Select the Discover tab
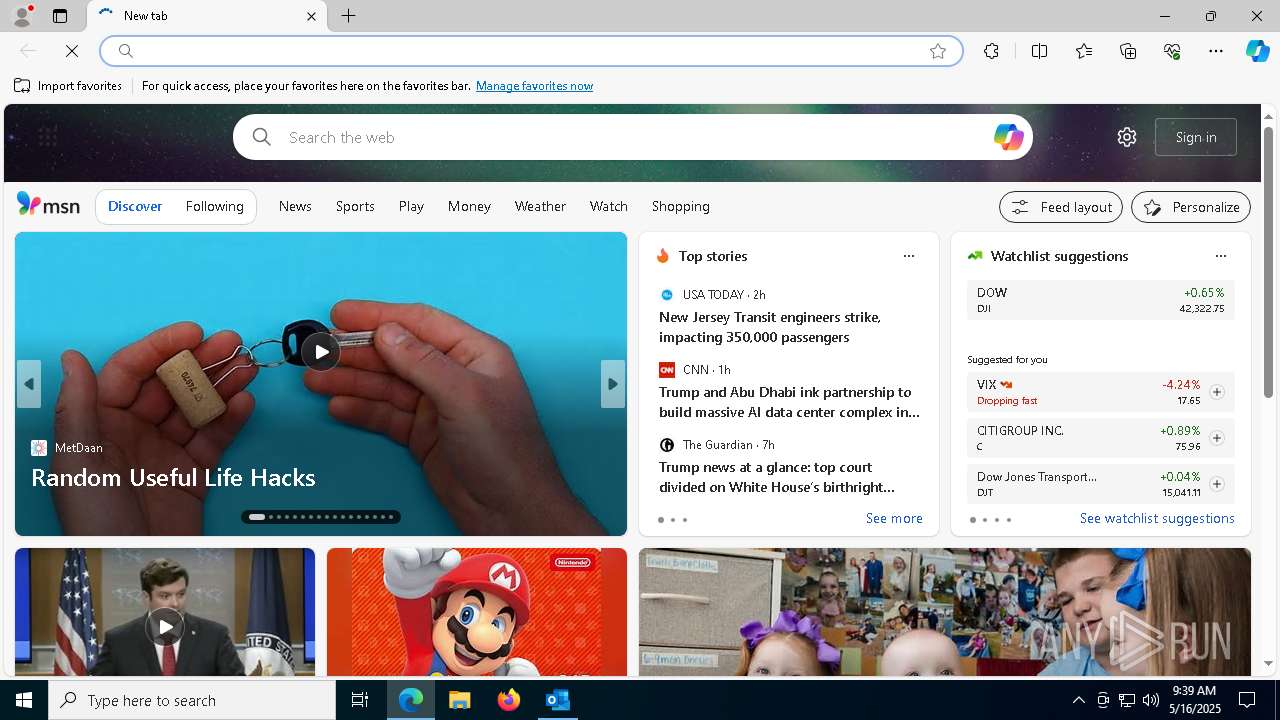This screenshot has width=1280, height=720. (135, 206)
